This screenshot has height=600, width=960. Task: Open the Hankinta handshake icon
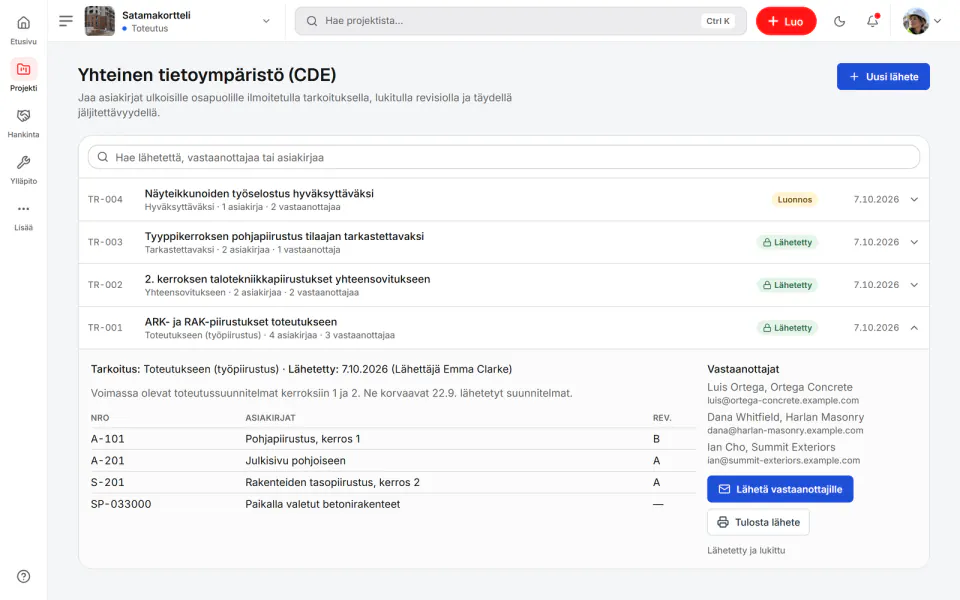[23, 116]
